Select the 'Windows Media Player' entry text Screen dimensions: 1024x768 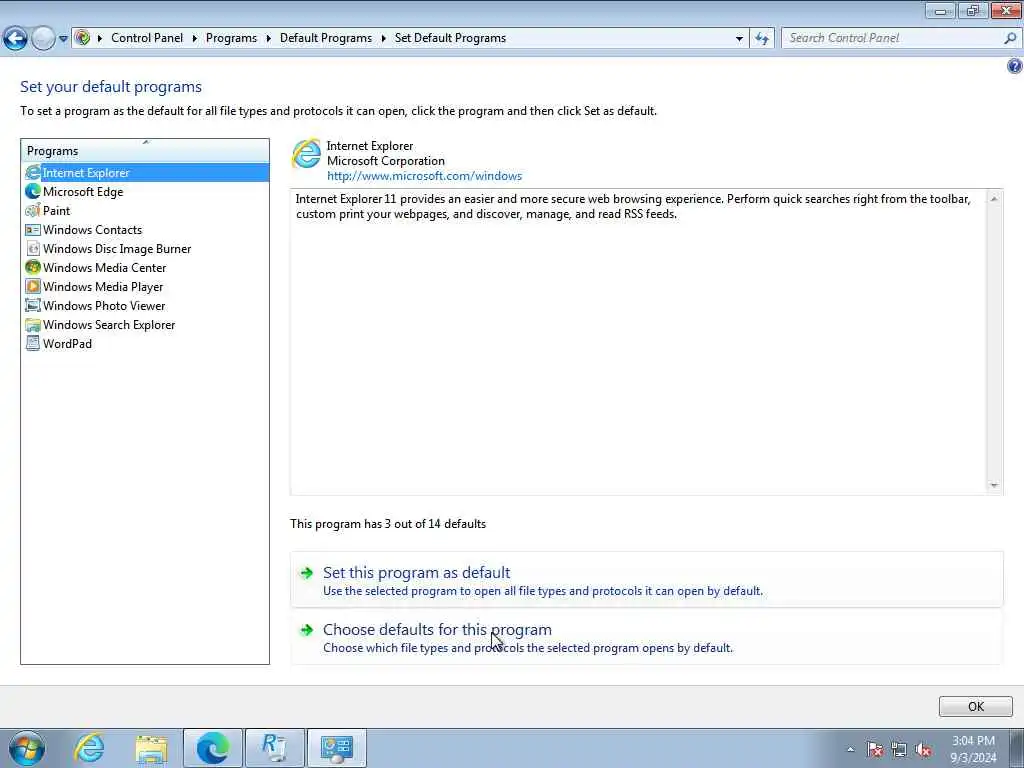(x=103, y=286)
